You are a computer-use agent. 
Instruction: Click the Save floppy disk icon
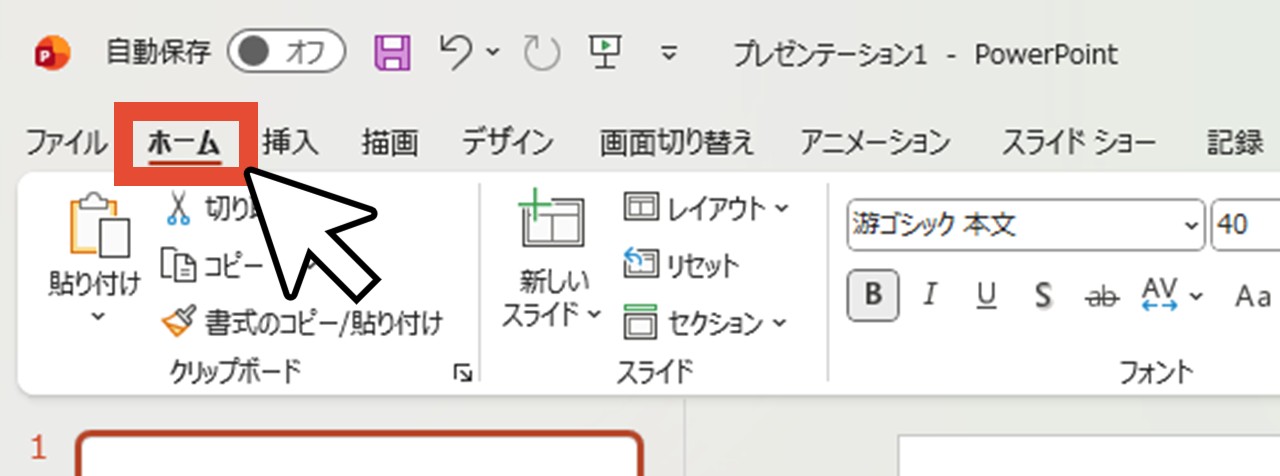click(392, 52)
